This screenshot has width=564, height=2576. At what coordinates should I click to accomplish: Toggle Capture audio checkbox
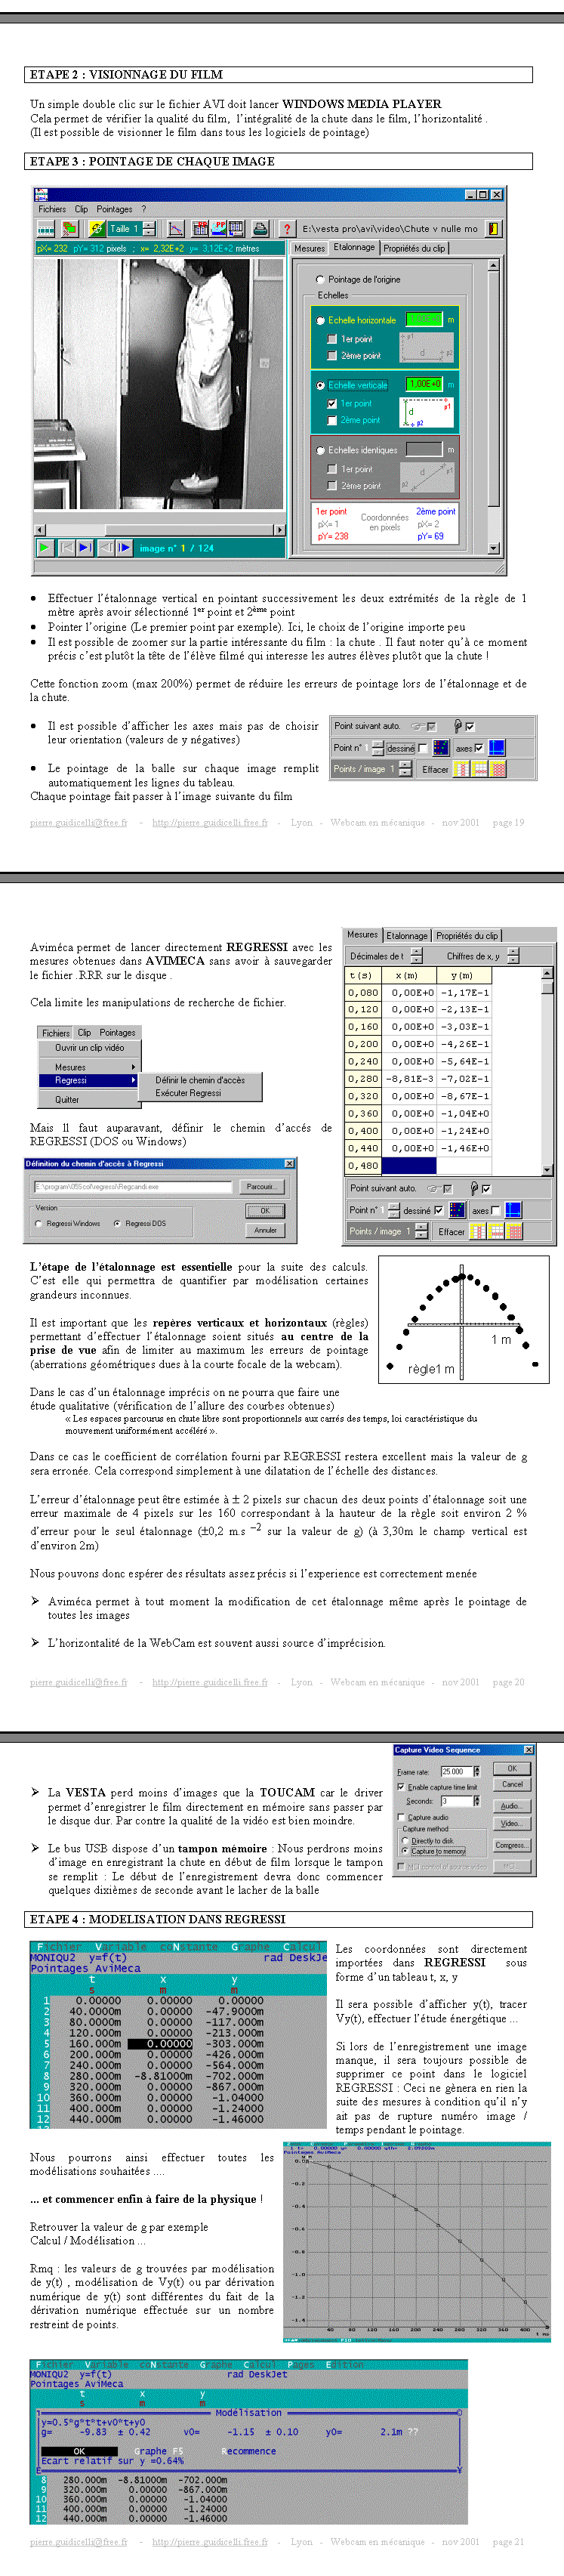coord(402,1817)
